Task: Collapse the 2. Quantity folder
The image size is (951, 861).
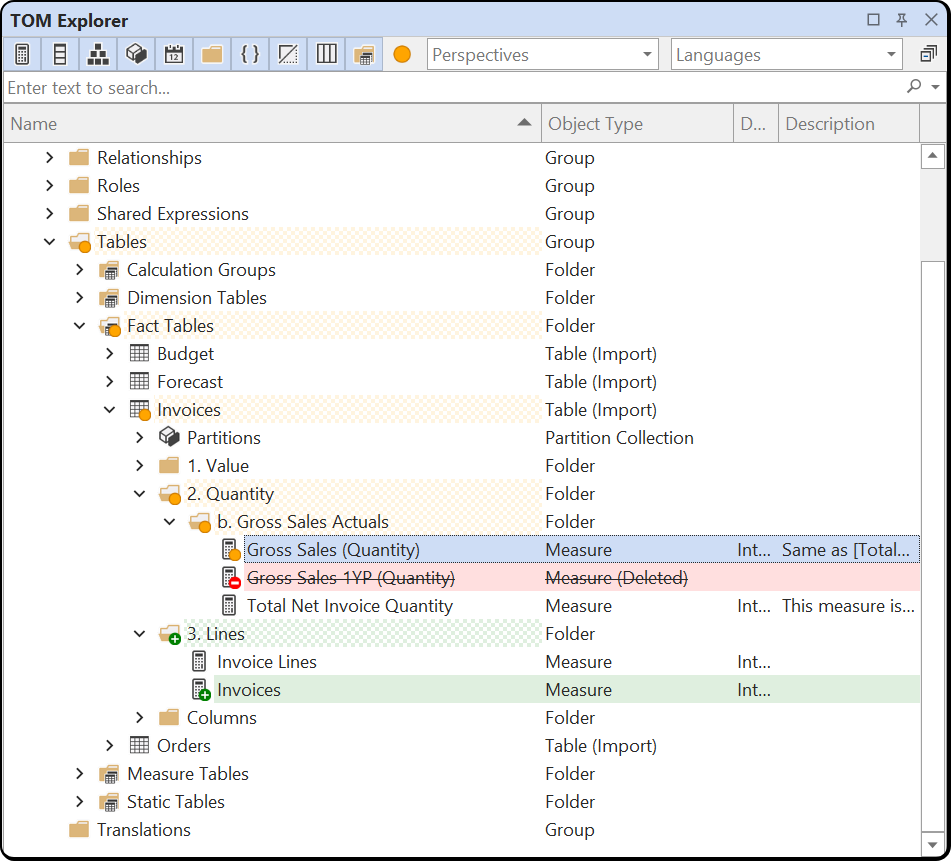Action: coord(139,494)
